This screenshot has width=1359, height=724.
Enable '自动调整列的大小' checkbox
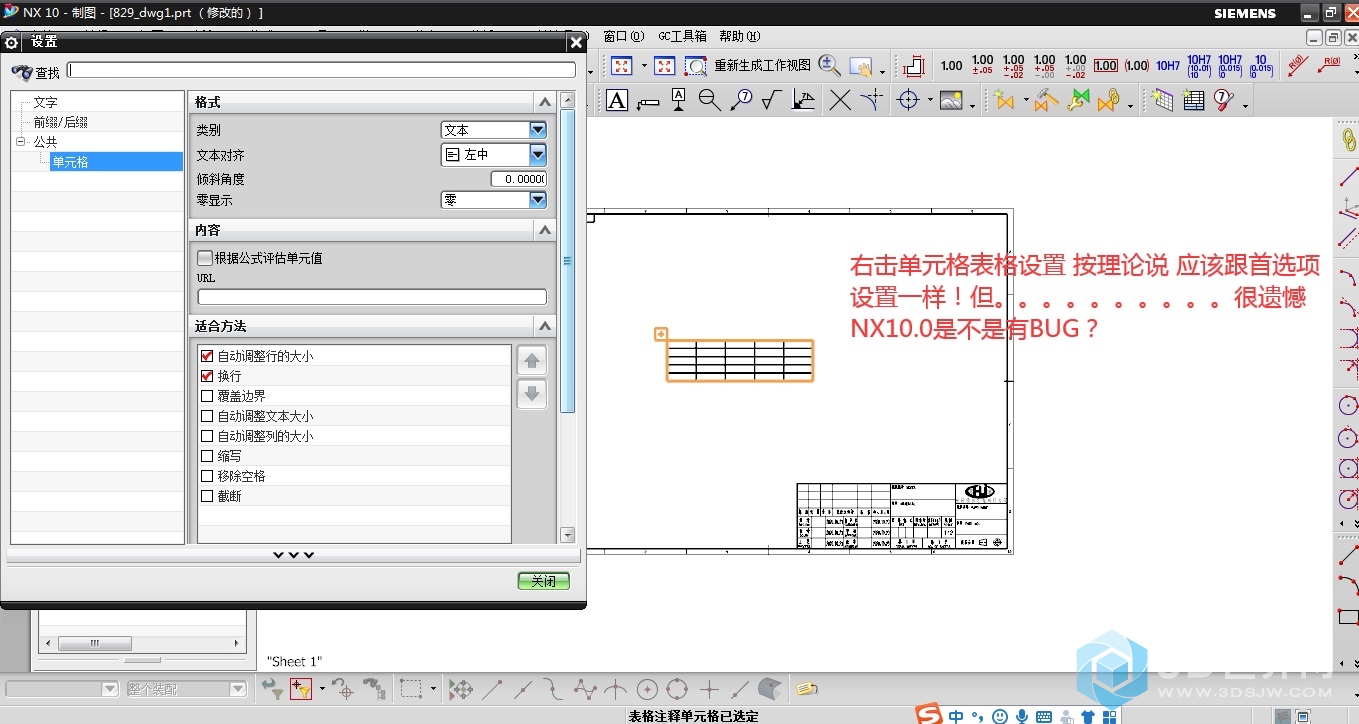pos(207,436)
